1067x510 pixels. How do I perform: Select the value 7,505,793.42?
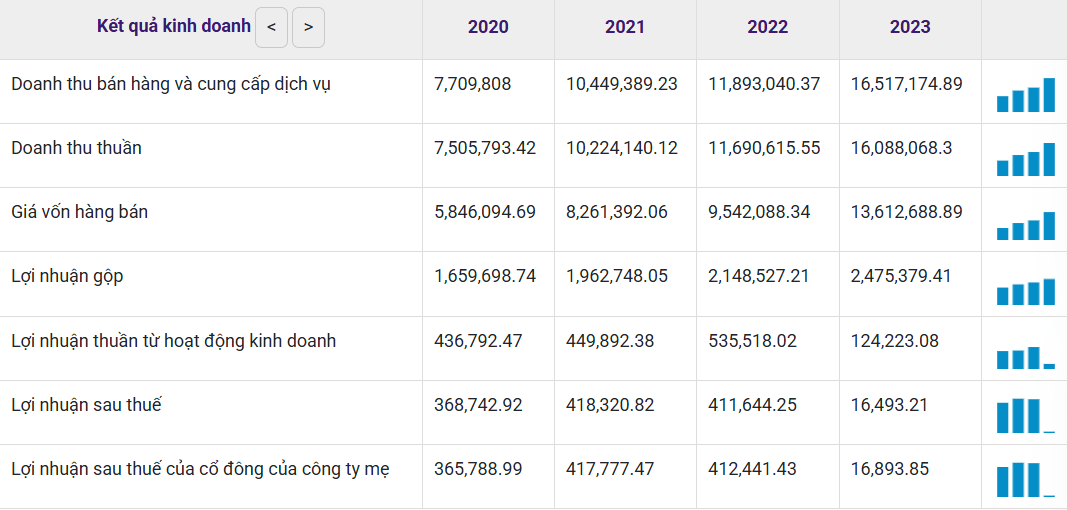[485, 148]
